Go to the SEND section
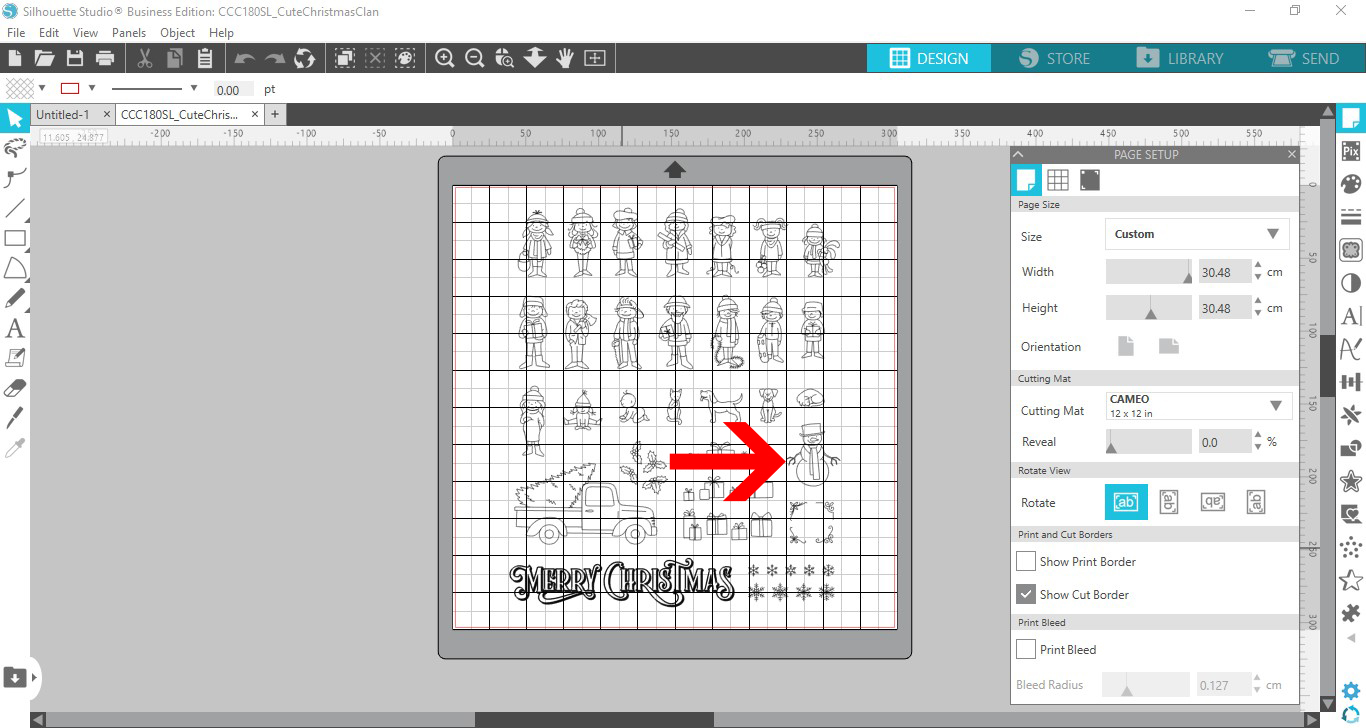Screen dimensions: 1366x728 click(1304, 58)
